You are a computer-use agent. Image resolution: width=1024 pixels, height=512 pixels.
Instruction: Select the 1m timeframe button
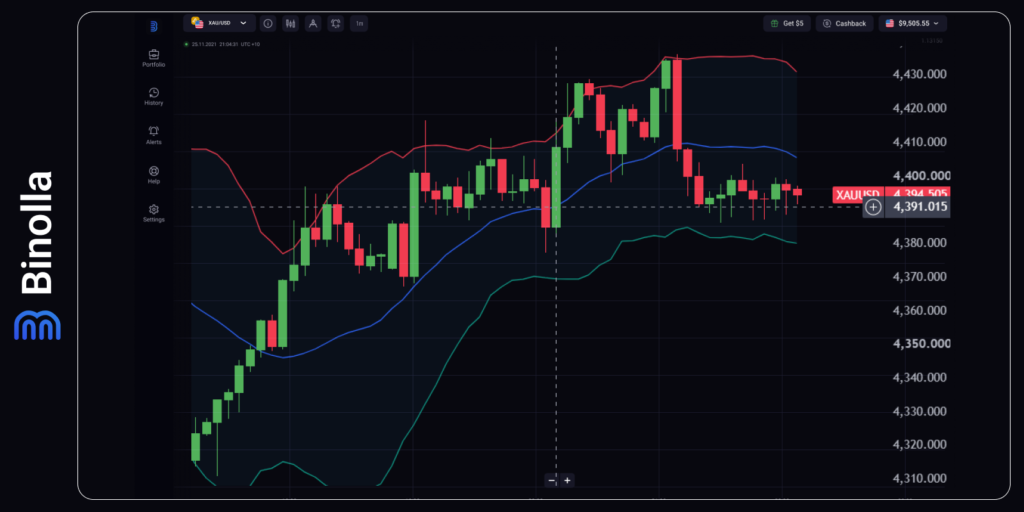[x=359, y=24]
